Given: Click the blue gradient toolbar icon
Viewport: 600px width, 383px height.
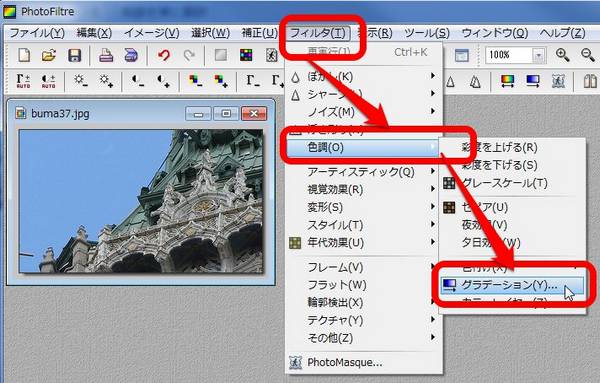Looking at the screenshot, I should [x=533, y=81].
